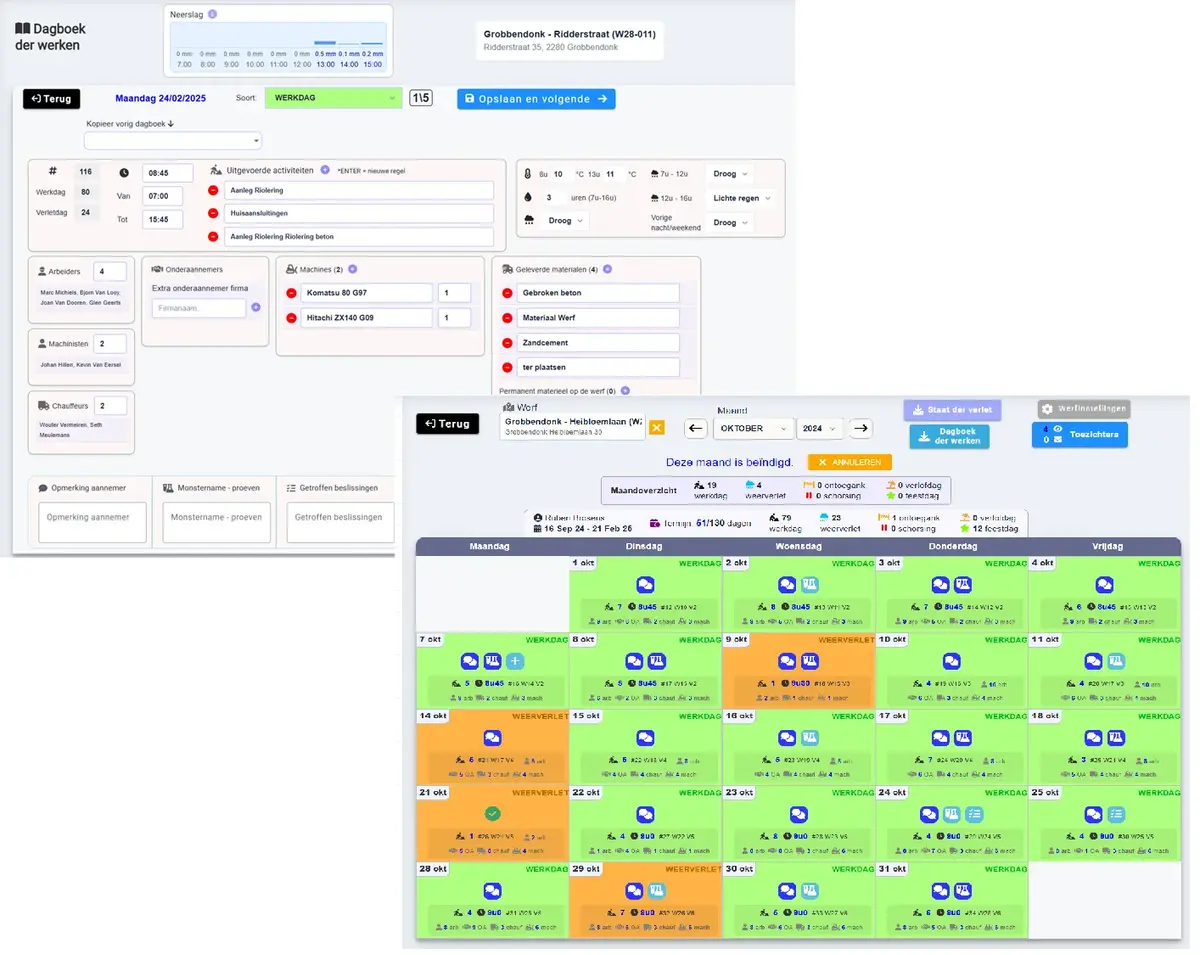
Task: Open Werfinstellingen settings
Action: [x=1083, y=409]
